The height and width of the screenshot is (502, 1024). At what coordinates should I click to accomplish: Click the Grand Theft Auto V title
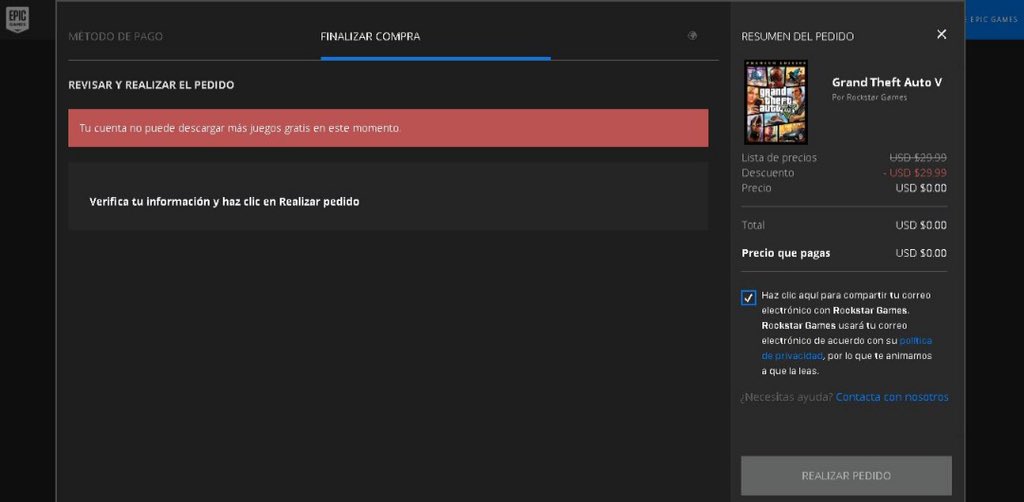click(x=887, y=82)
